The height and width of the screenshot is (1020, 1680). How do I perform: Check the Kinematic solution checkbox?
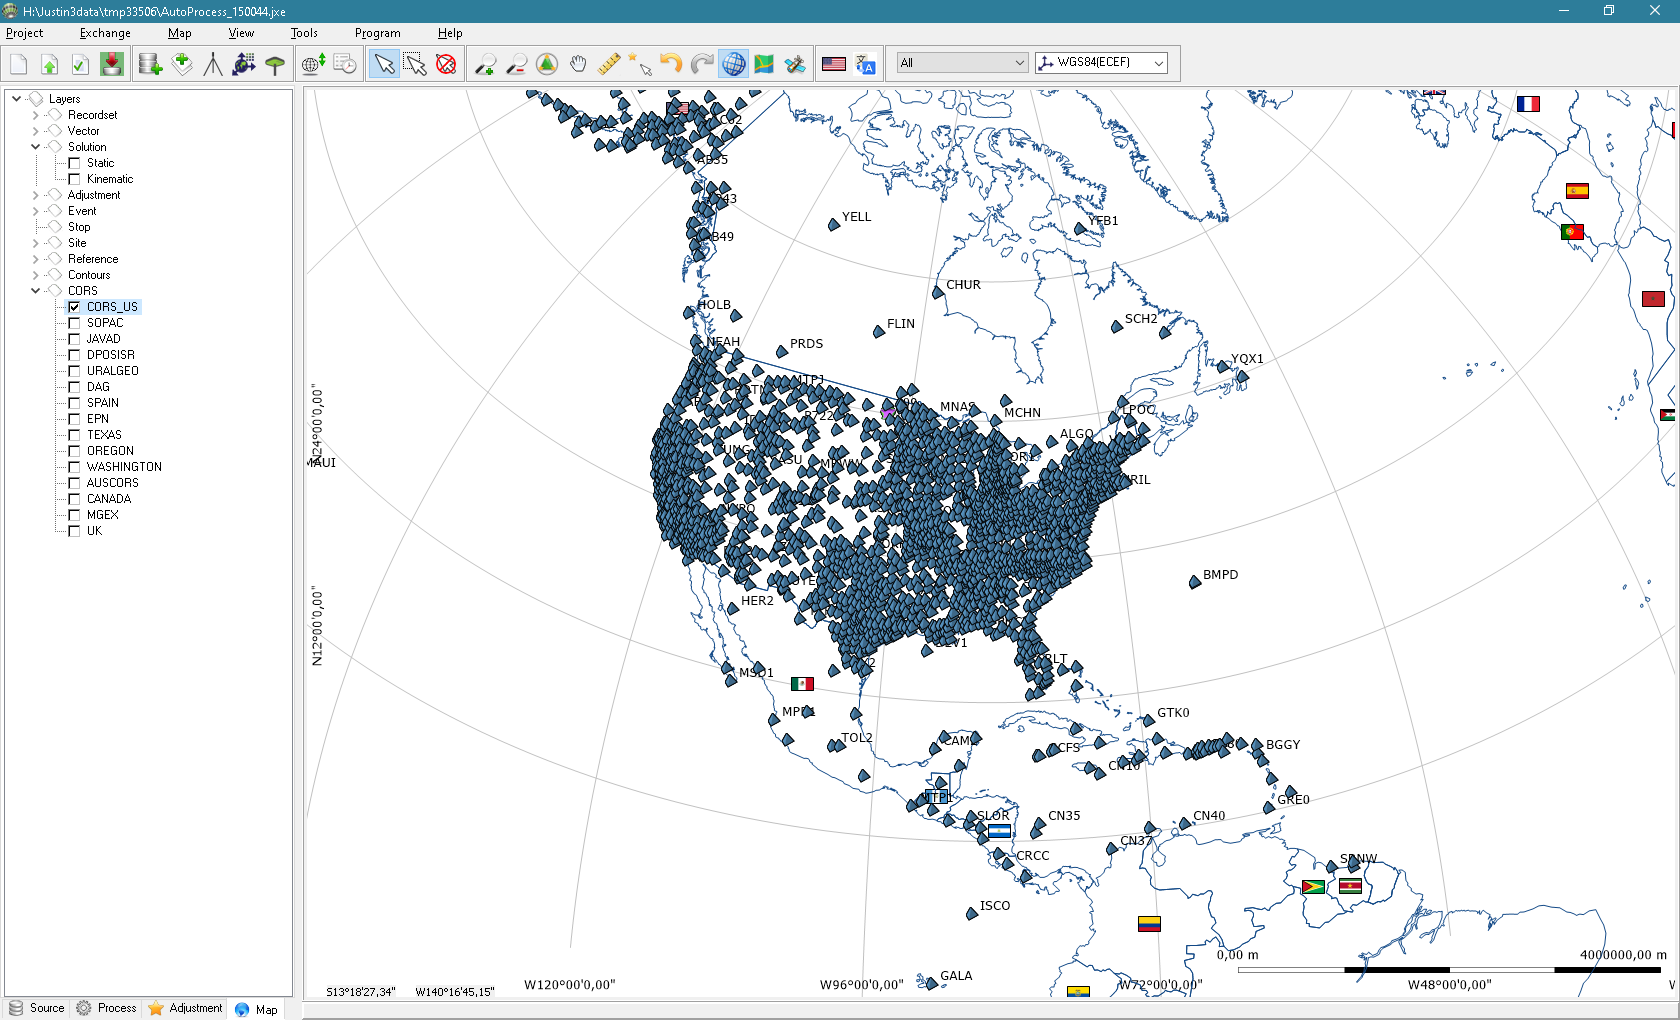pos(74,179)
